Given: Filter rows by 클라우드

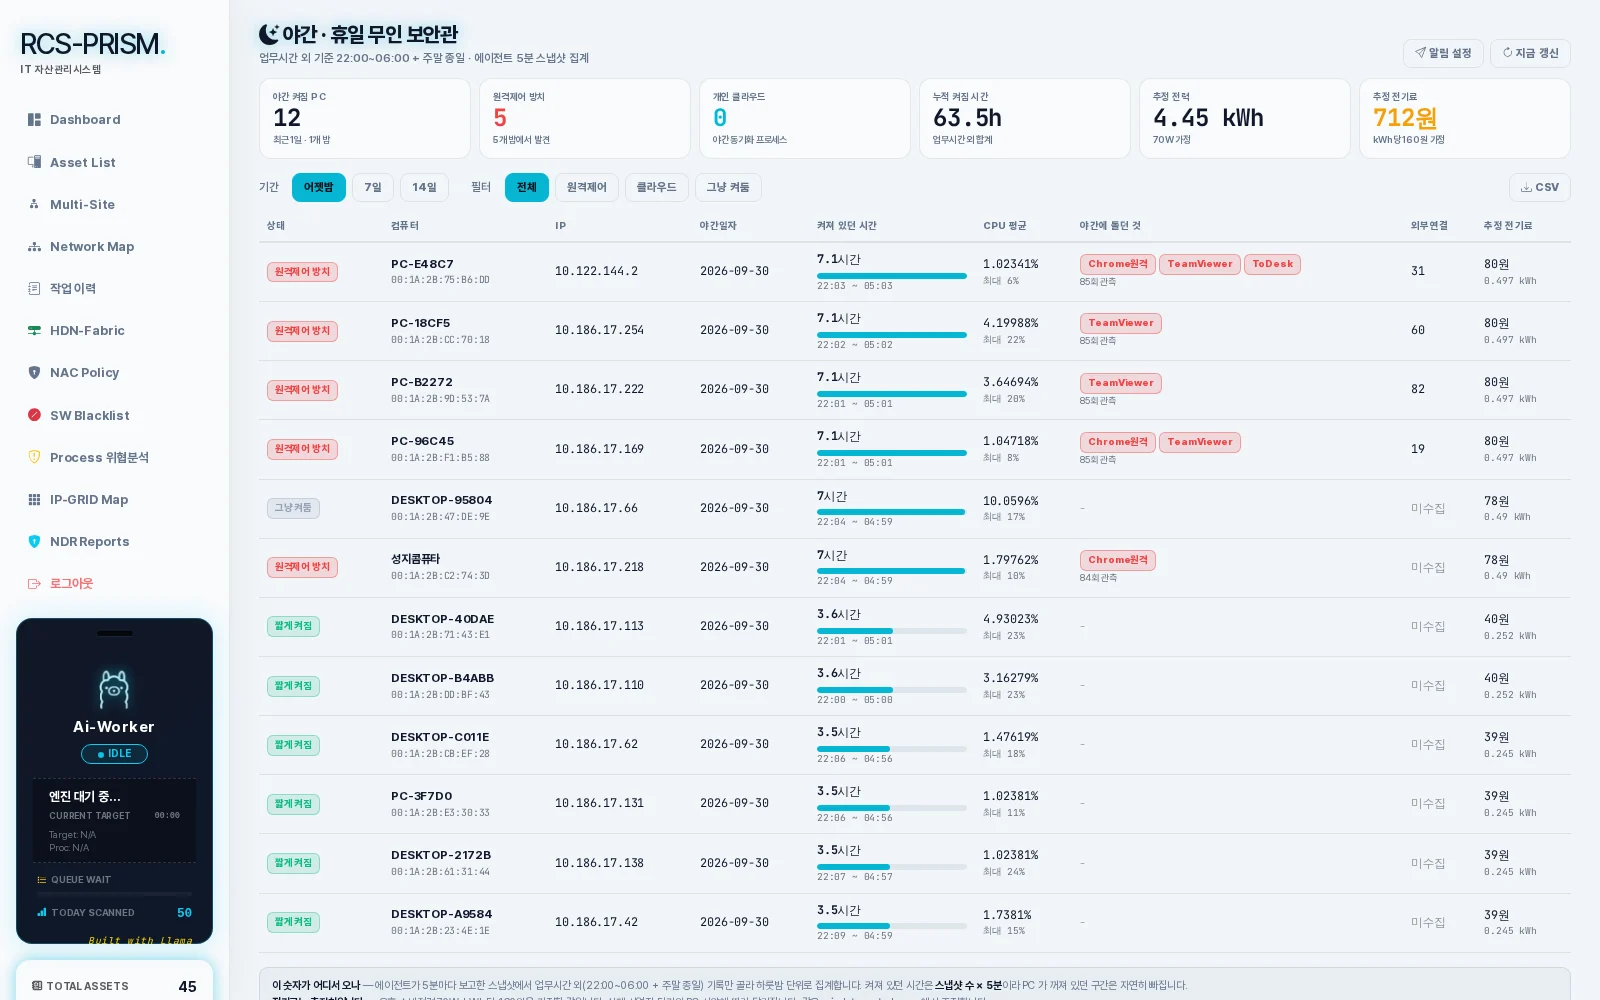Looking at the screenshot, I should 657,187.
